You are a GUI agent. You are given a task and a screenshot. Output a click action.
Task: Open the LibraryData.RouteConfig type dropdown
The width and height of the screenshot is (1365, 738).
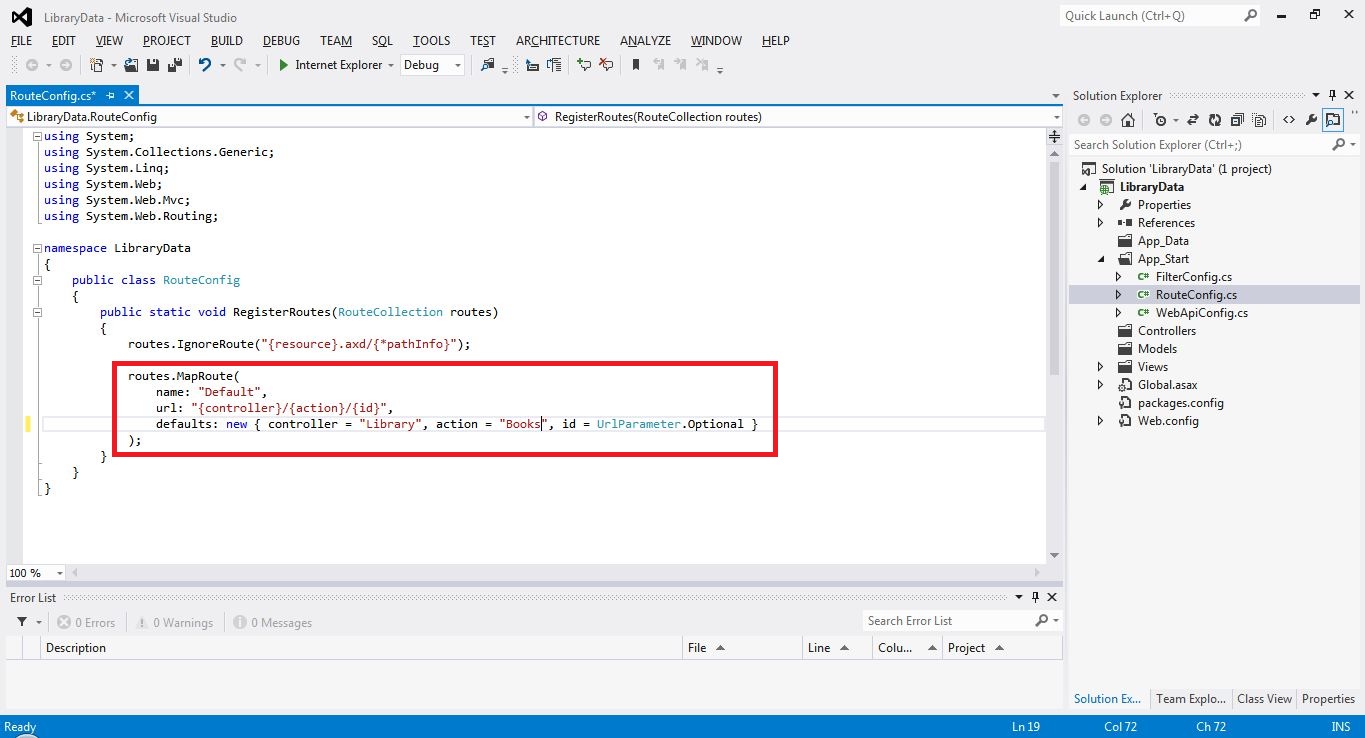(527, 117)
